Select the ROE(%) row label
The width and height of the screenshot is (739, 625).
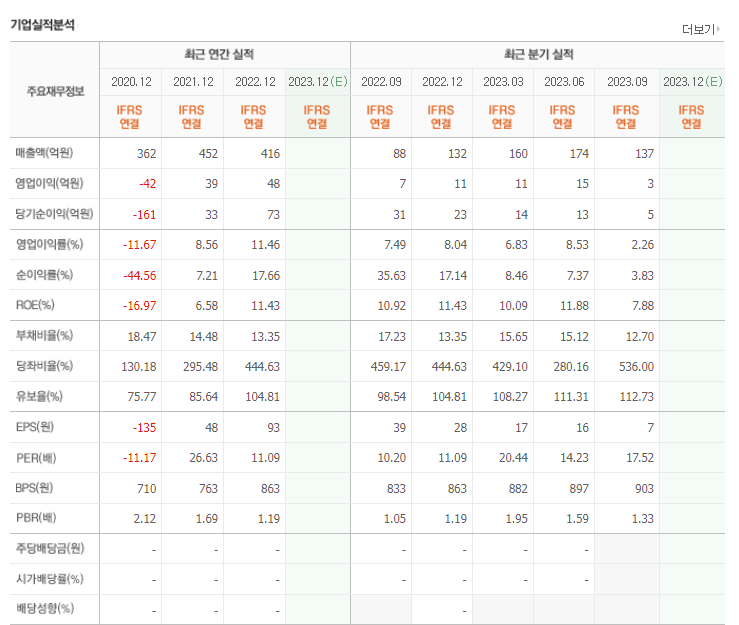[x=35, y=305]
